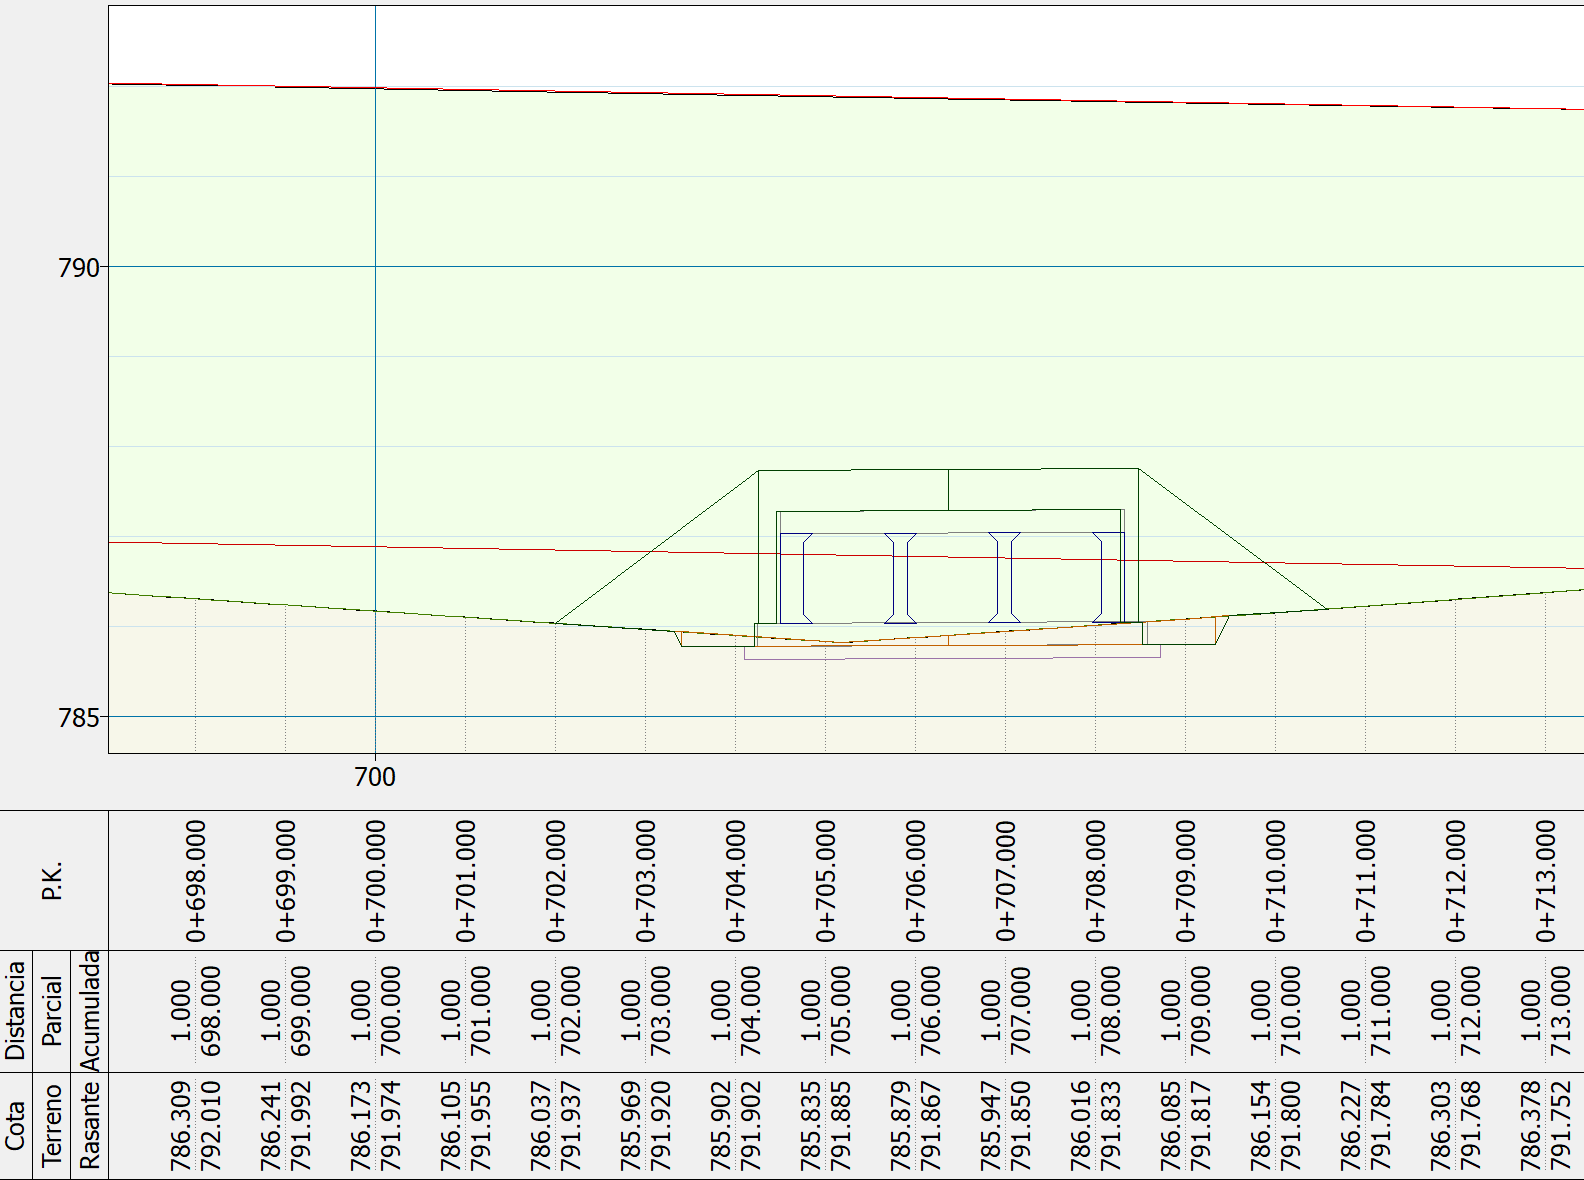Select the 700 station label below the profile

375,777
